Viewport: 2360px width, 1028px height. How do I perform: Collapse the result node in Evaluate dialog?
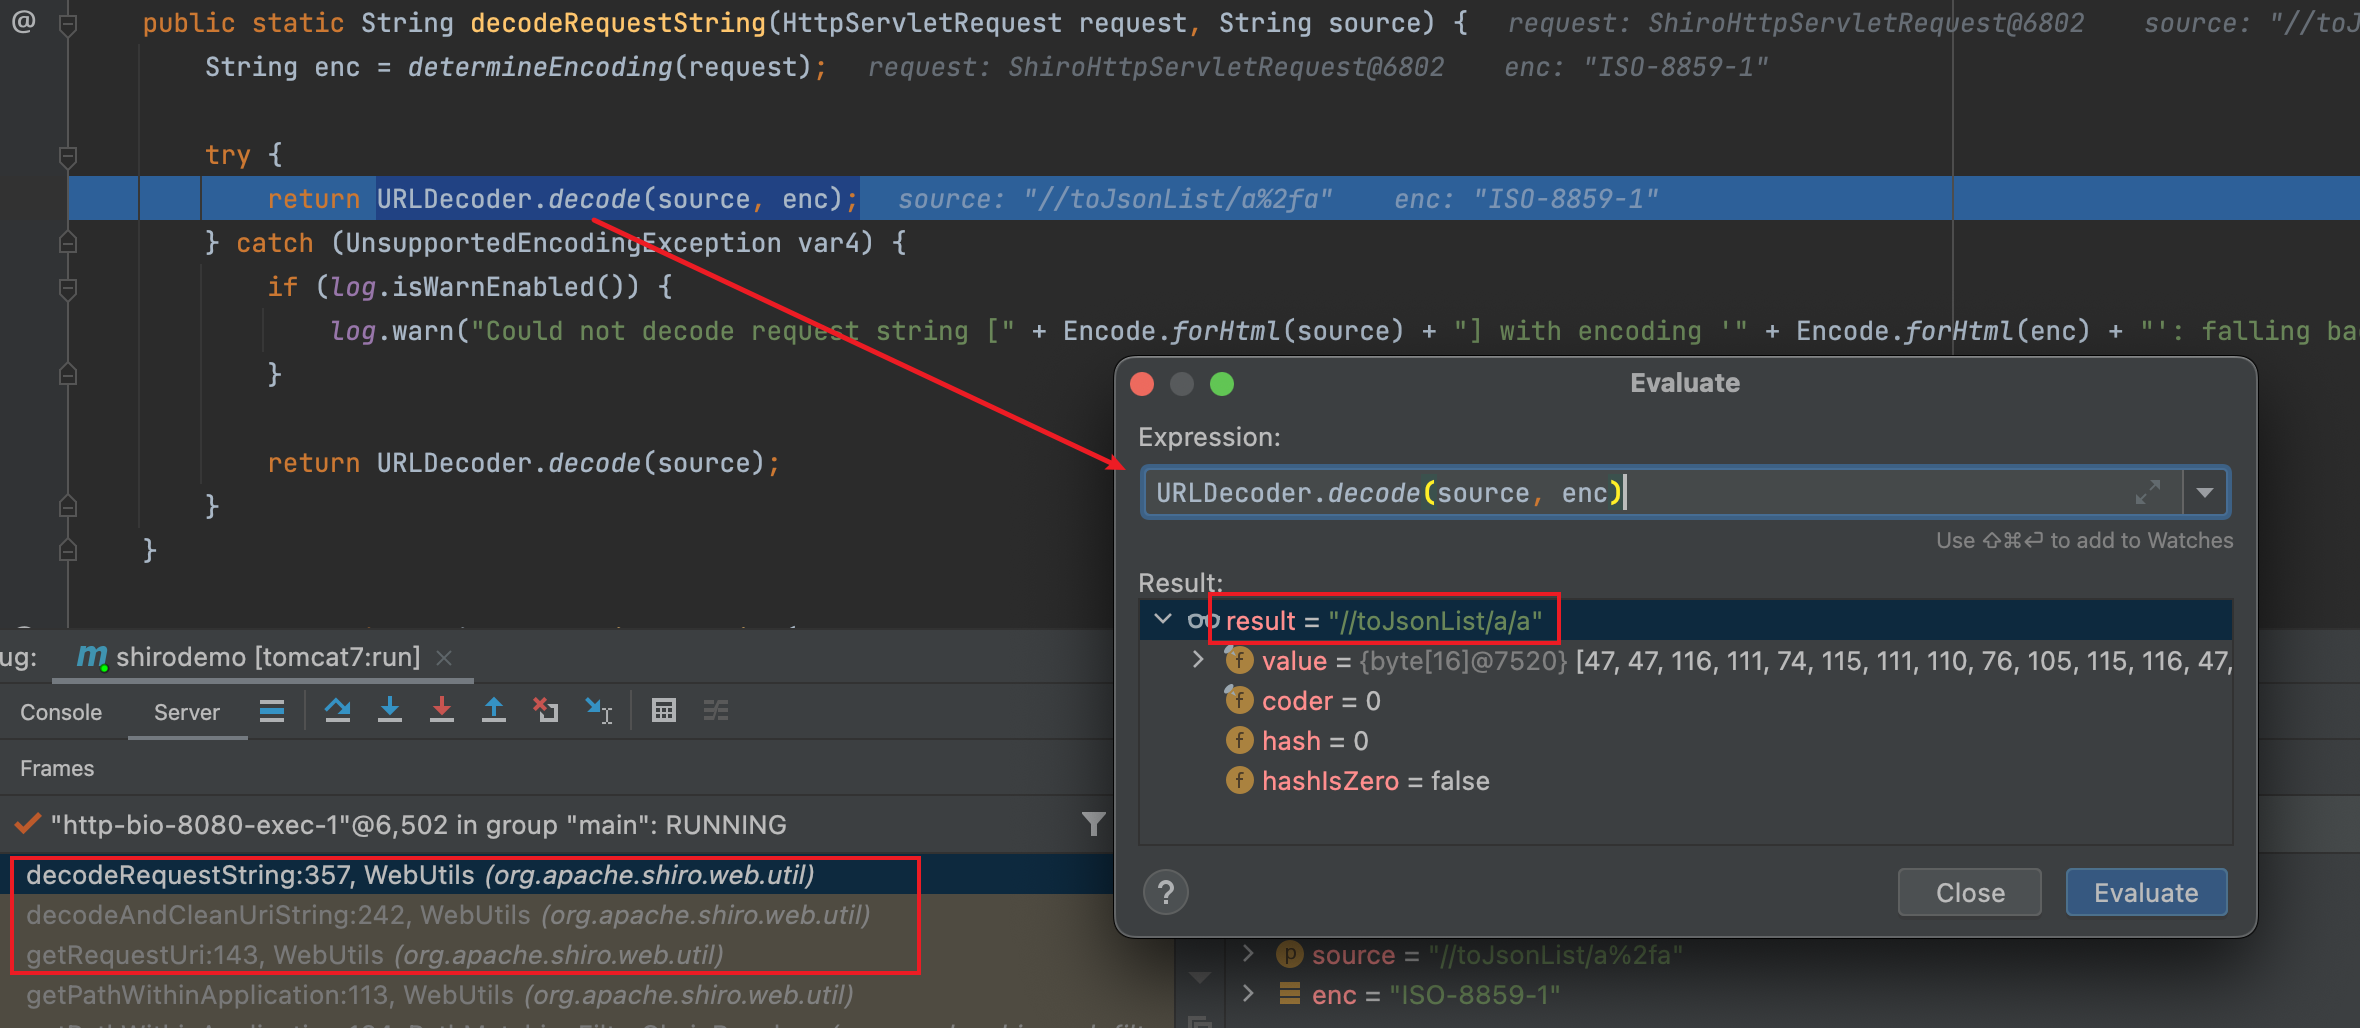1163,620
